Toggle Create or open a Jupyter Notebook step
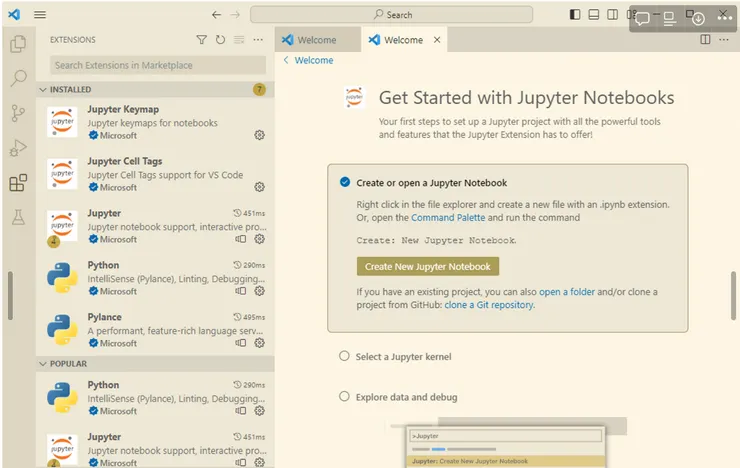Viewport: 740px width, 468px height. (x=345, y=182)
